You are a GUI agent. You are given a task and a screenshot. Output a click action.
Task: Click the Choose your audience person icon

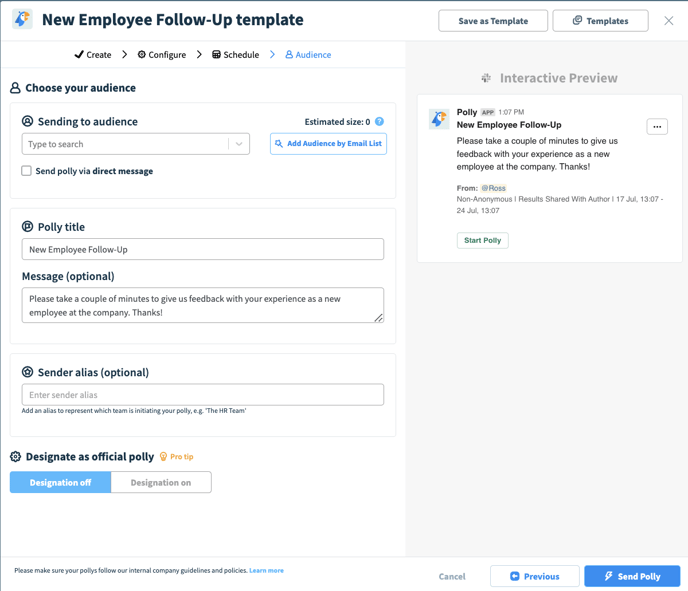point(15,88)
